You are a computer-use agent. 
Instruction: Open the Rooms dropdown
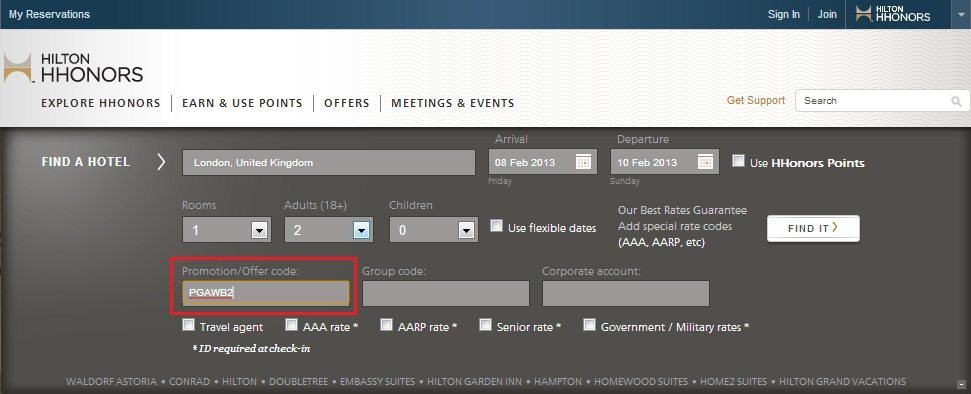pos(227,230)
